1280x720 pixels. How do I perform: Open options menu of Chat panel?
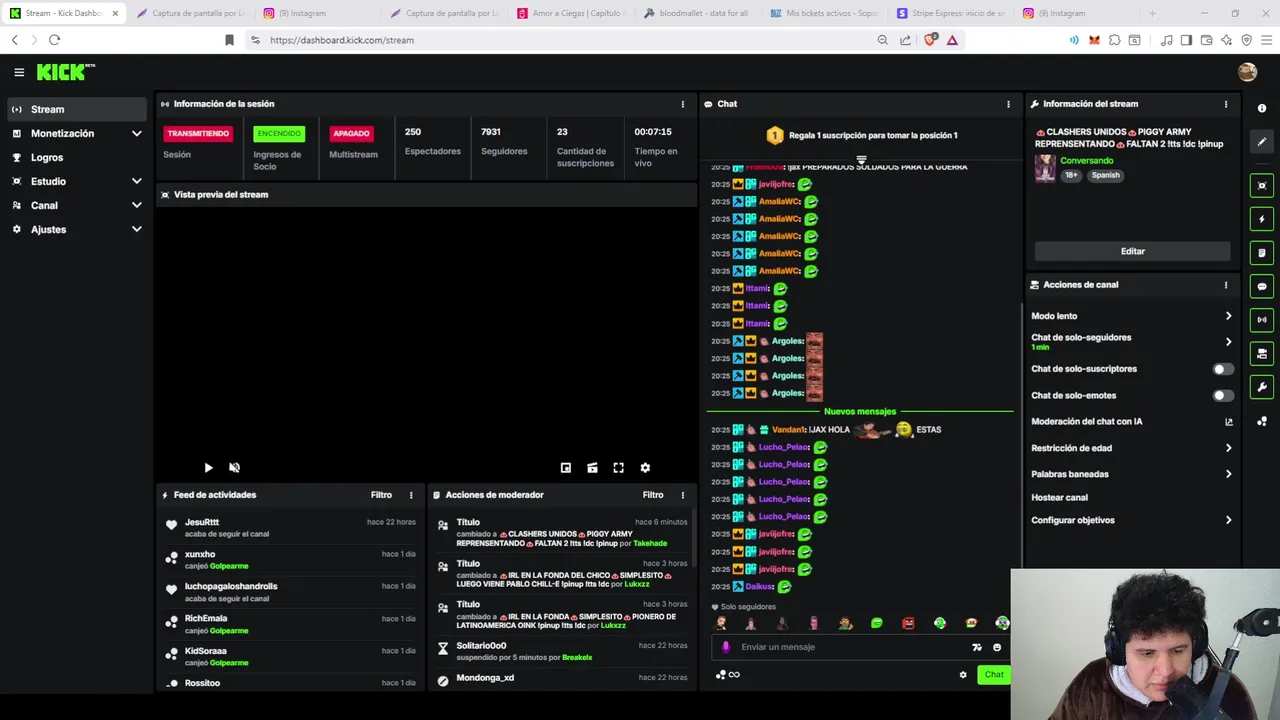click(1008, 104)
